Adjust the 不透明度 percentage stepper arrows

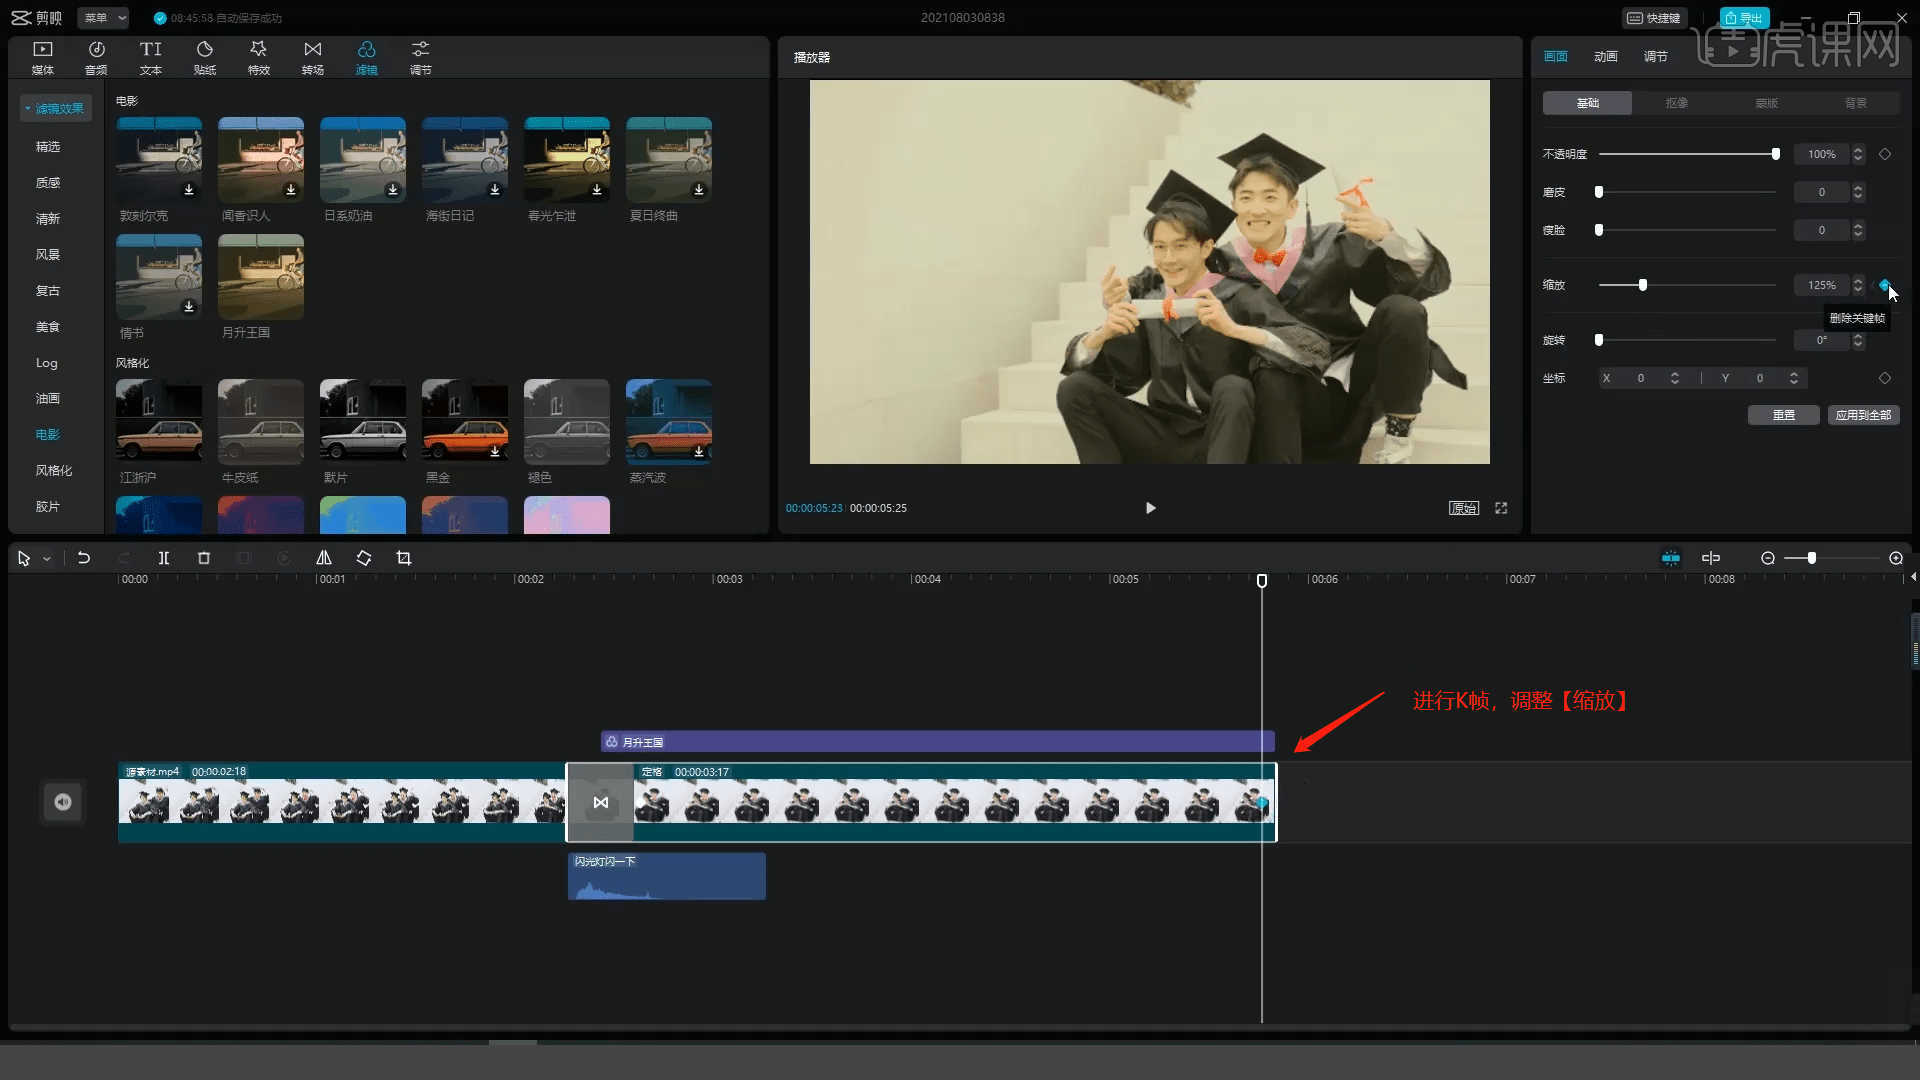1858,154
